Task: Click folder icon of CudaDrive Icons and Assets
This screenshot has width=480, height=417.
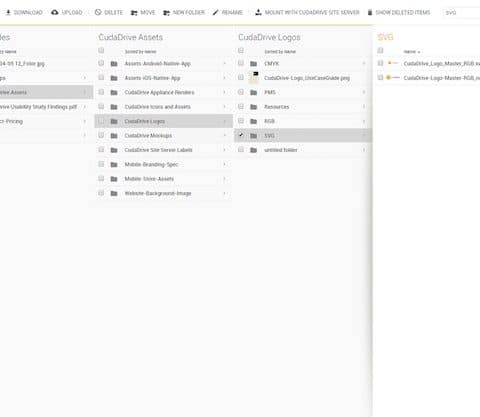Action: [x=114, y=107]
